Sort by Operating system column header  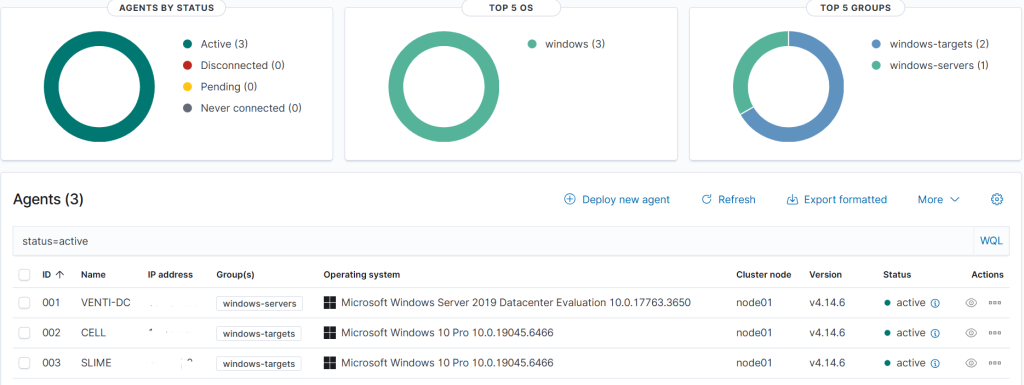(362, 275)
